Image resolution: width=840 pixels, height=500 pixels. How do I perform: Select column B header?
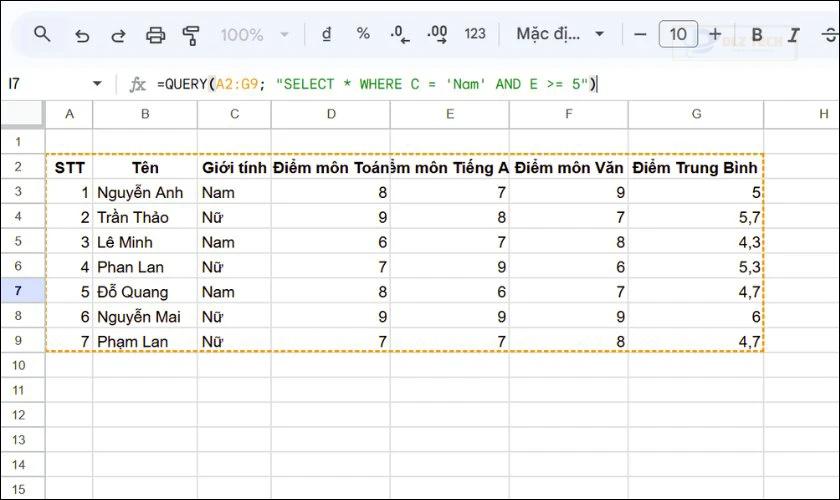coord(145,114)
